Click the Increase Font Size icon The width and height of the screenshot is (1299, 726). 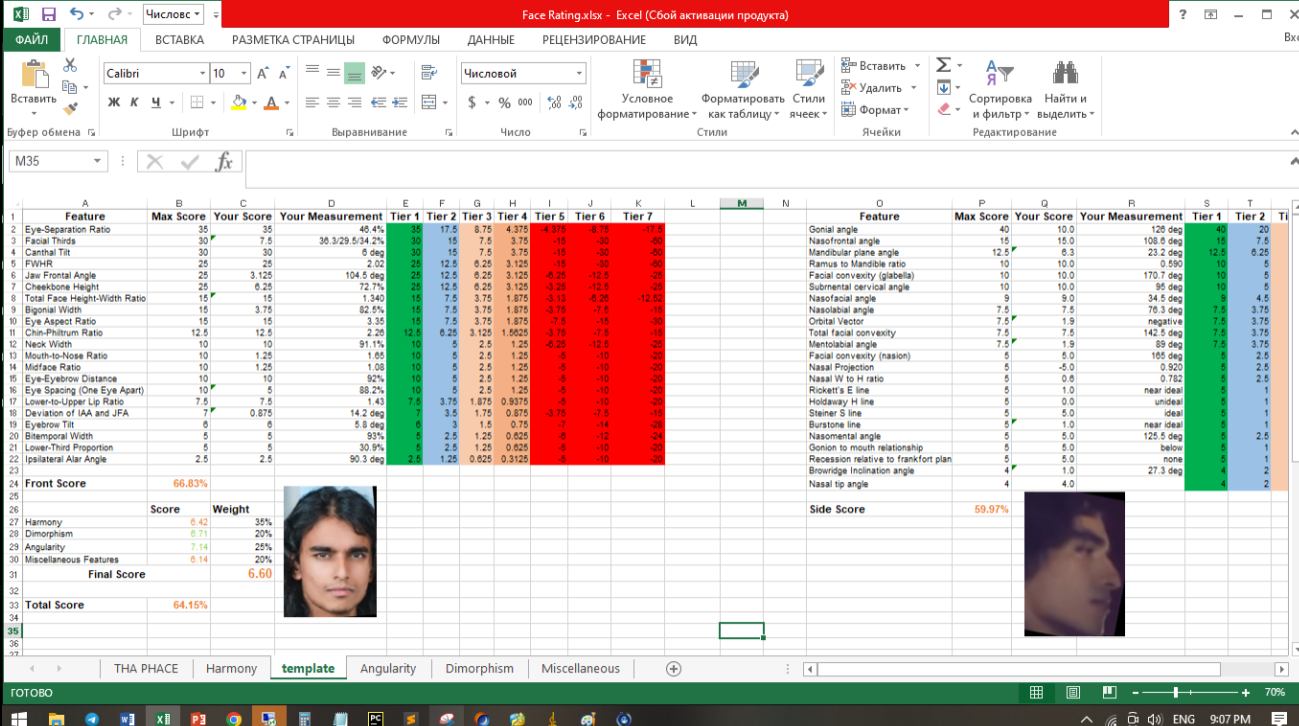[x=262, y=73]
